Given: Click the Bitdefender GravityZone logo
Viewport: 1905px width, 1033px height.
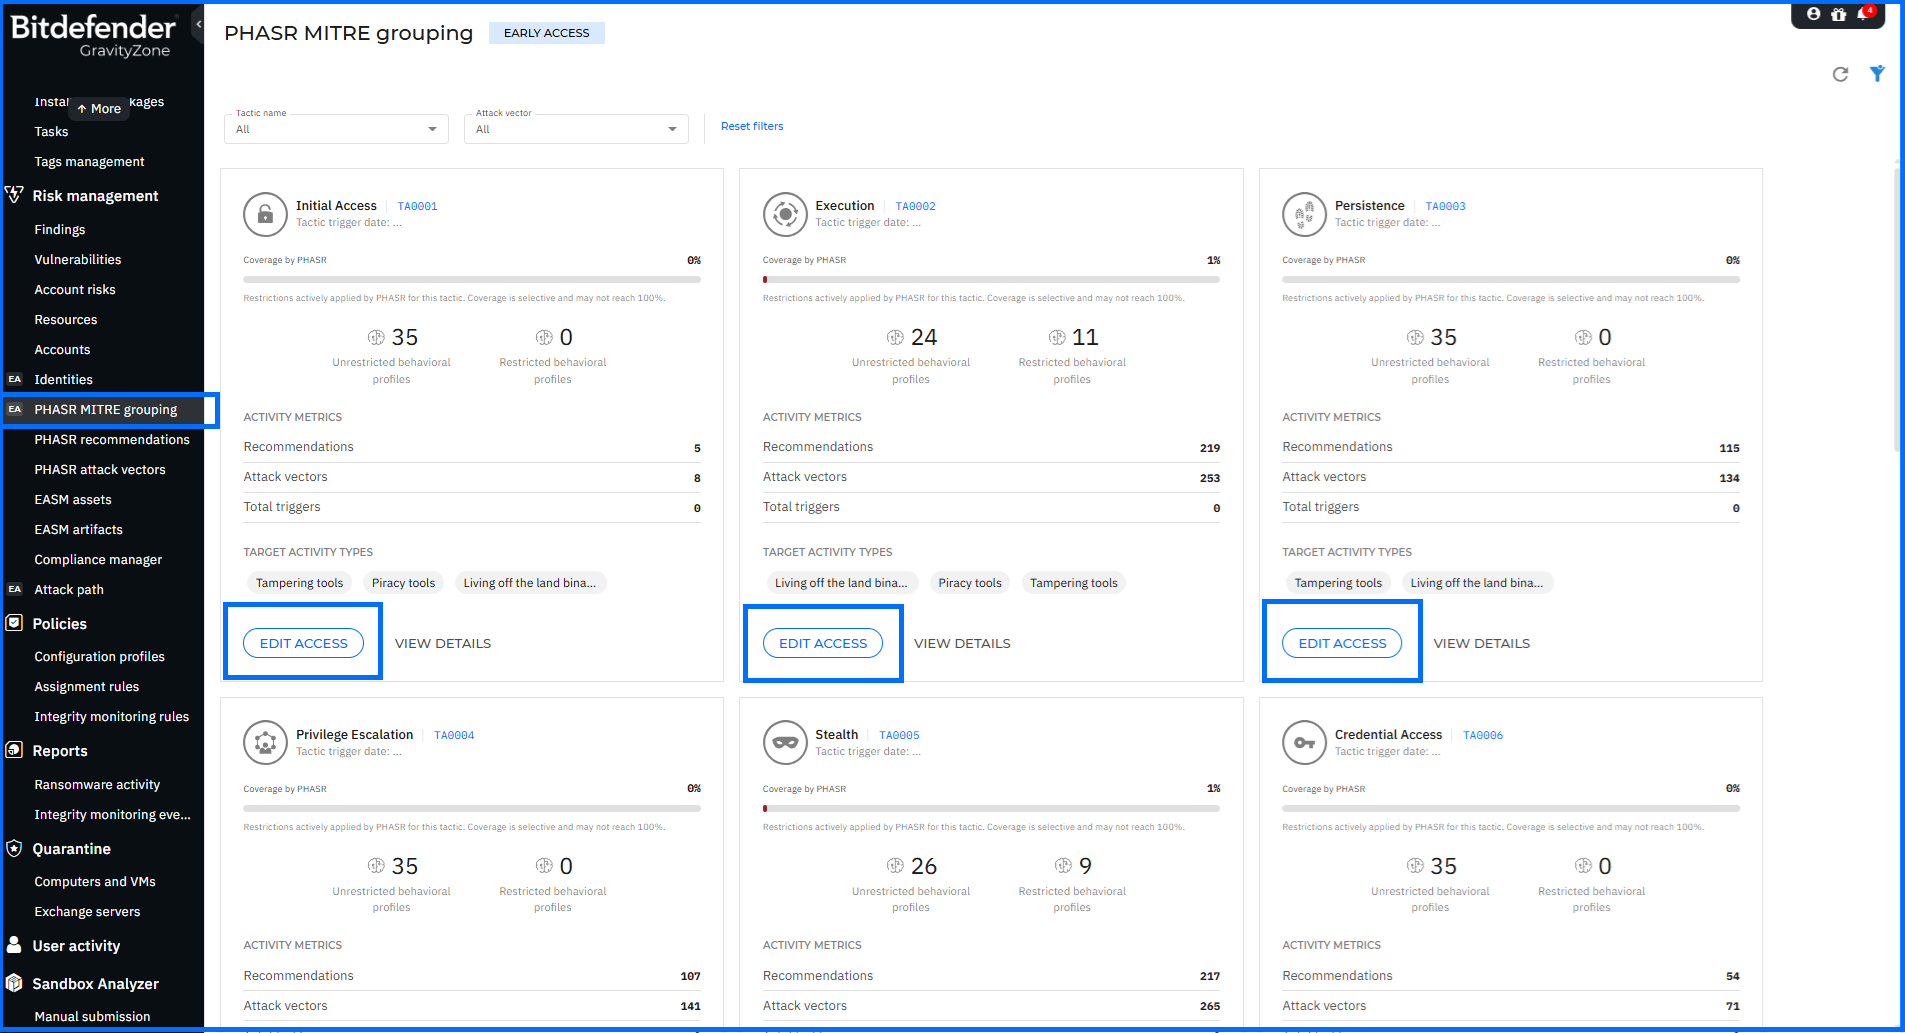Looking at the screenshot, I should coord(93,36).
